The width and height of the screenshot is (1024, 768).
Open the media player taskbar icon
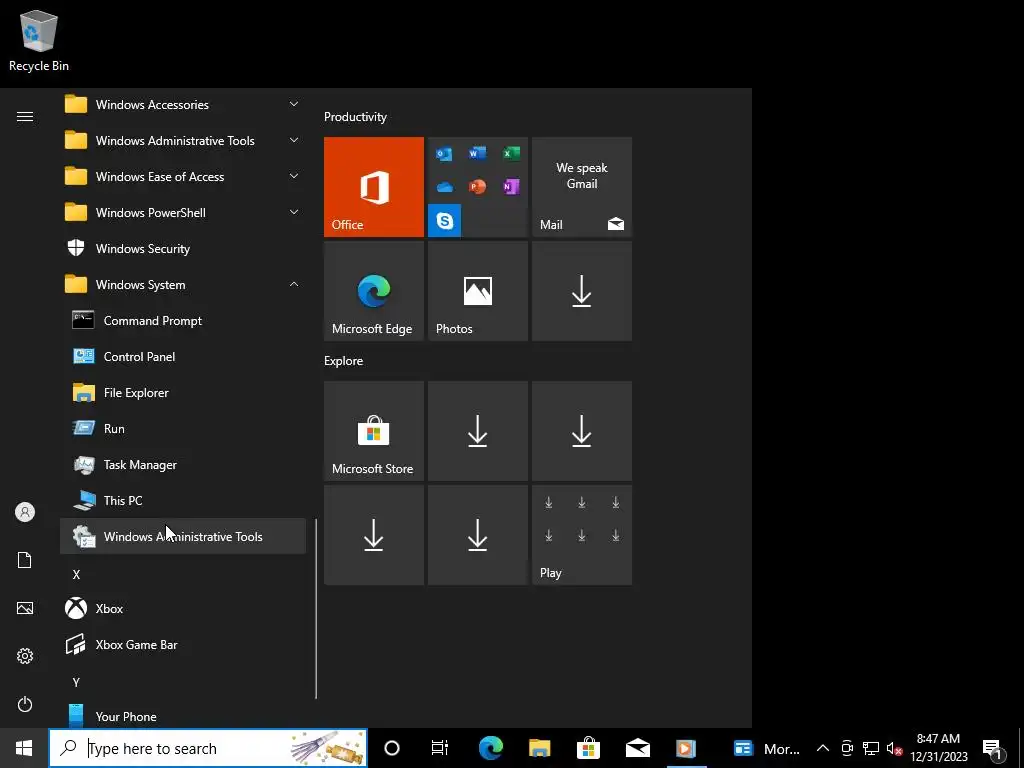686,748
